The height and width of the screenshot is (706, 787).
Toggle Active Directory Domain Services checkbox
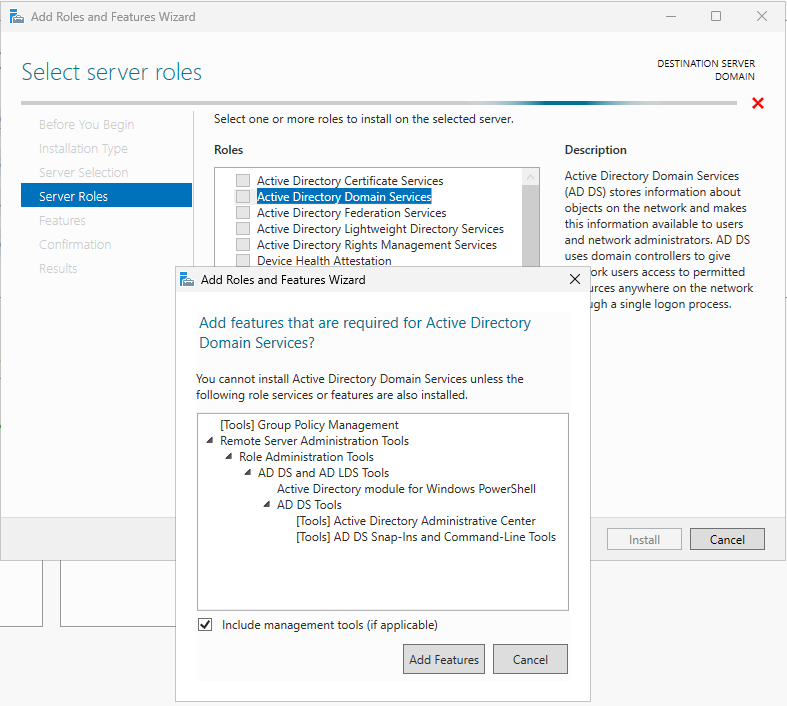point(243,197)
